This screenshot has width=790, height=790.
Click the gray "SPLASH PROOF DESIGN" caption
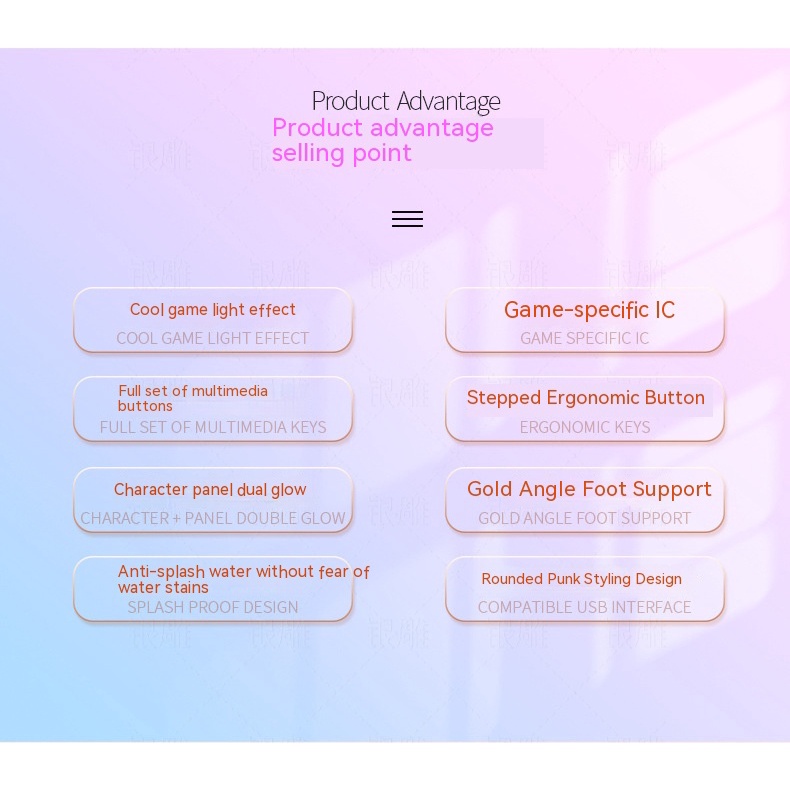coord(212,607)
